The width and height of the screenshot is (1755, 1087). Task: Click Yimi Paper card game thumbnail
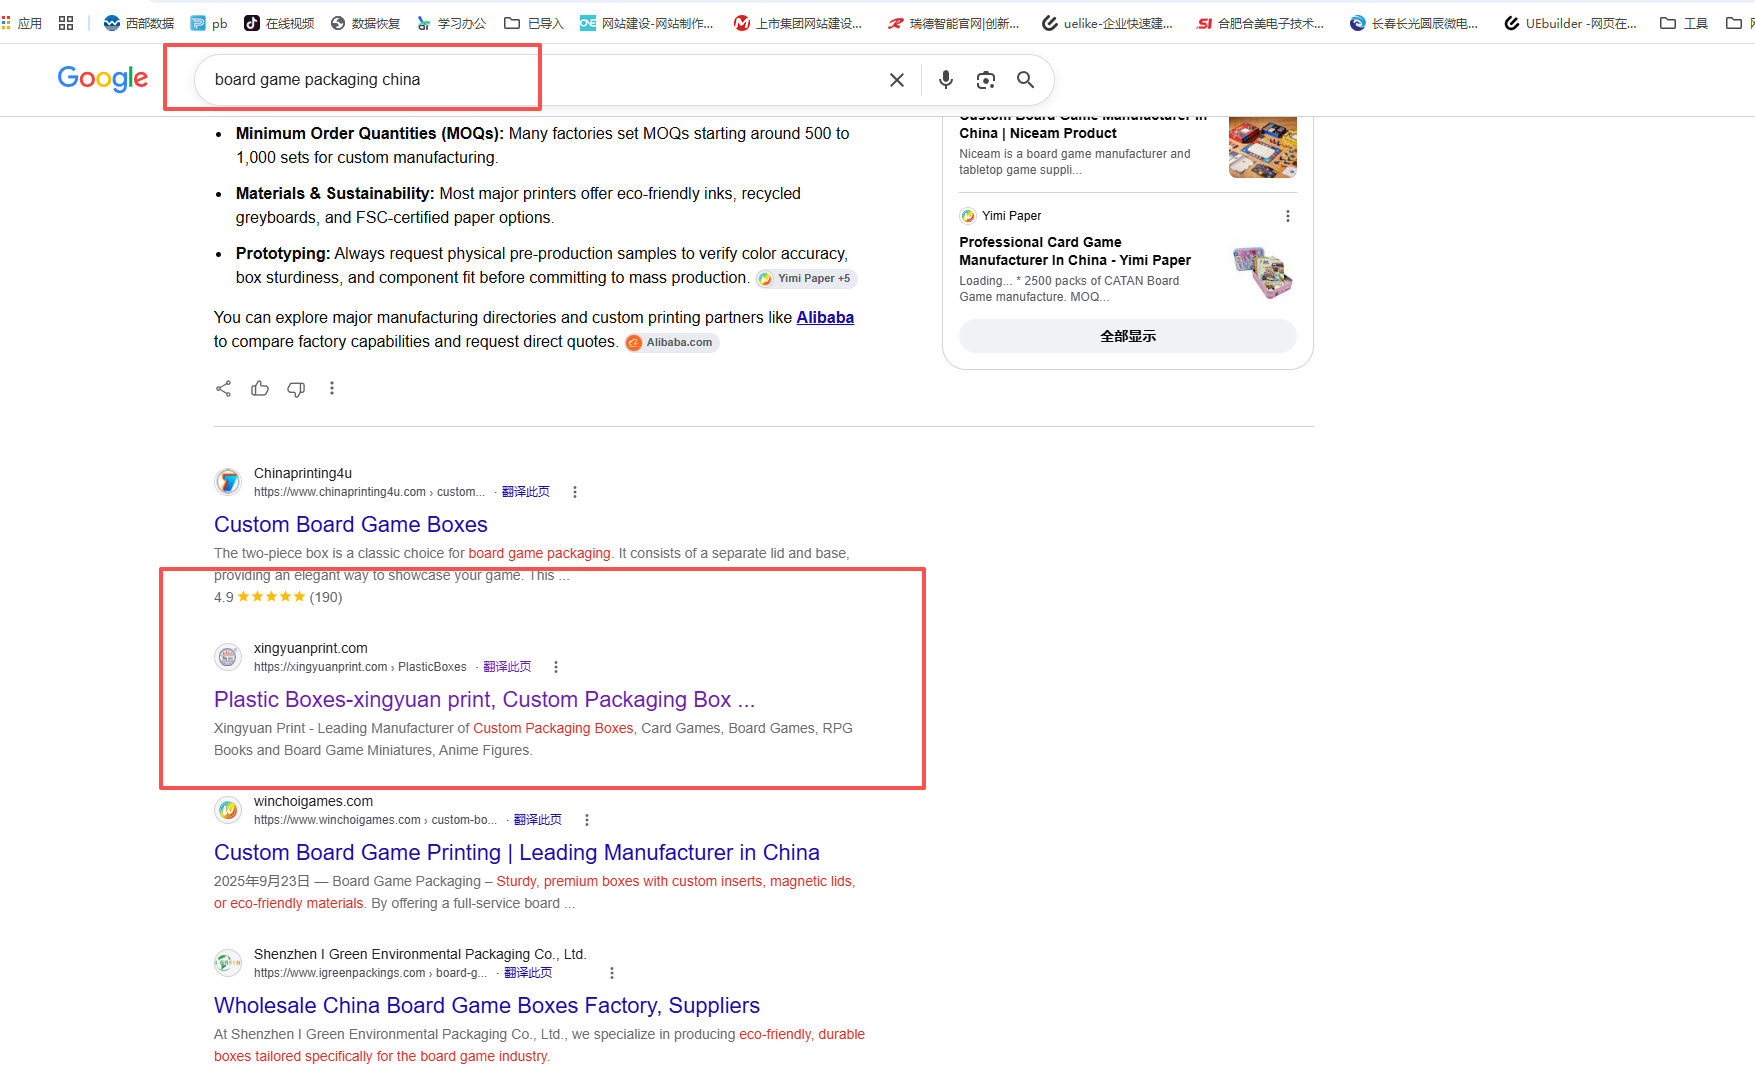pos(1263,272)
